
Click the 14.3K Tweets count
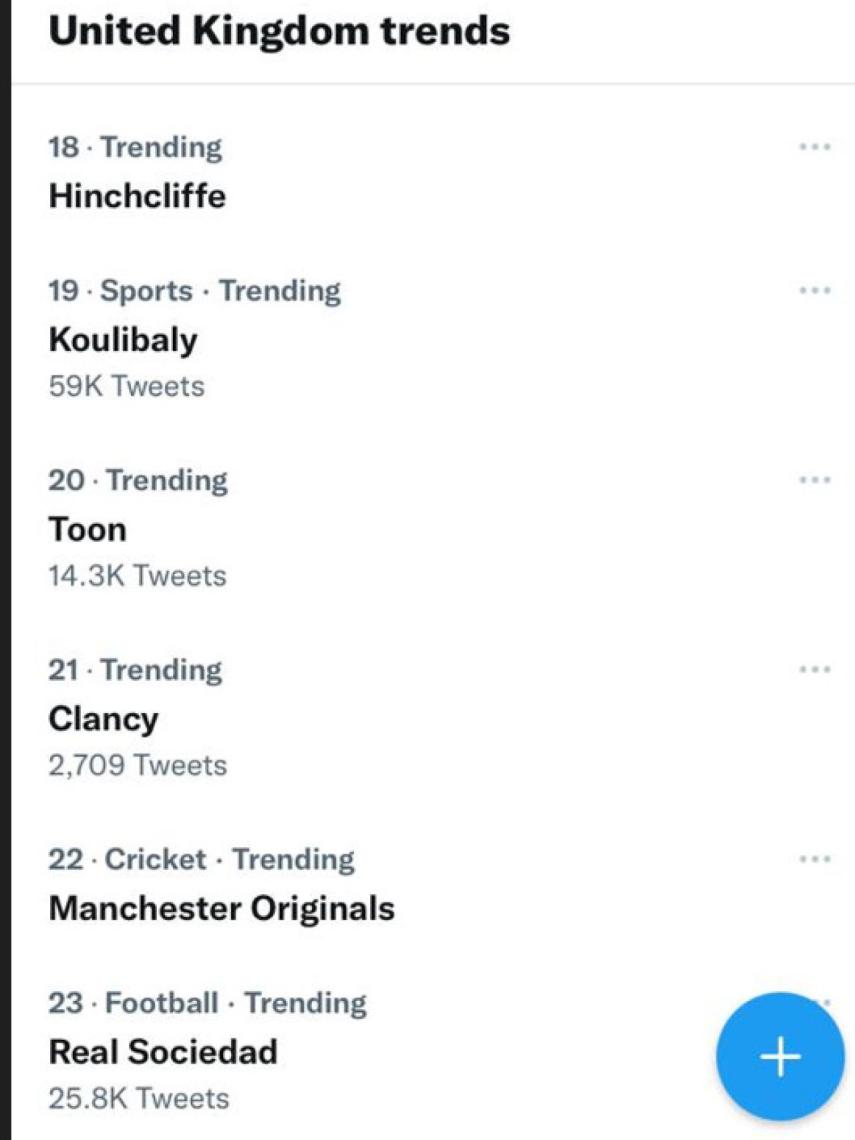click(137, 576)
